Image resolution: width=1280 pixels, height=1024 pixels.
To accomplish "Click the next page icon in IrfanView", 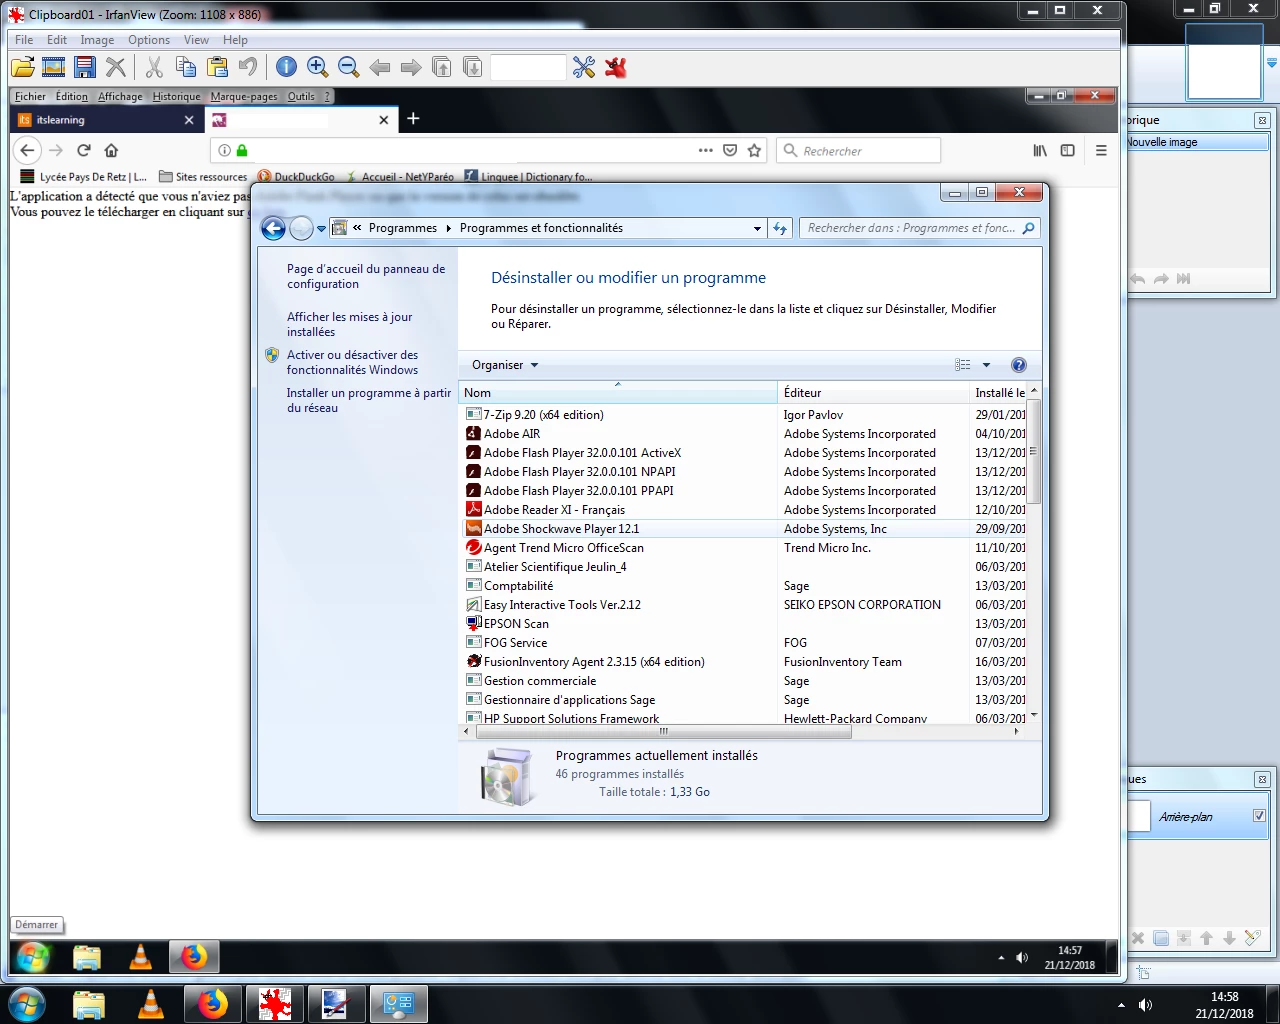I will 473,67.
